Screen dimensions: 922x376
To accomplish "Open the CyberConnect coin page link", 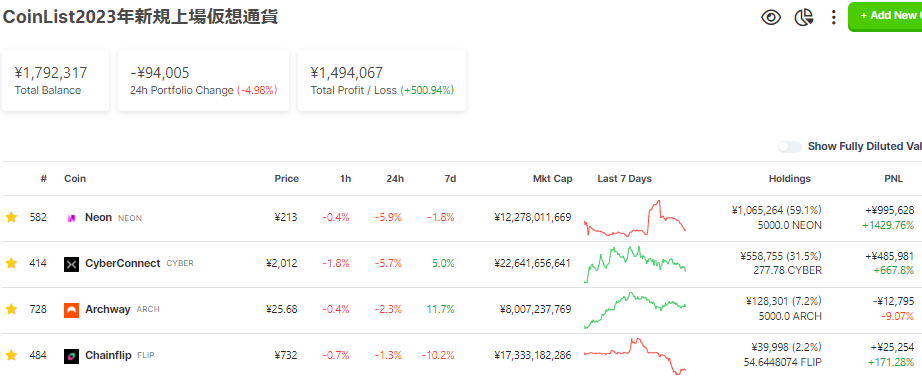I will pos(122,263).
